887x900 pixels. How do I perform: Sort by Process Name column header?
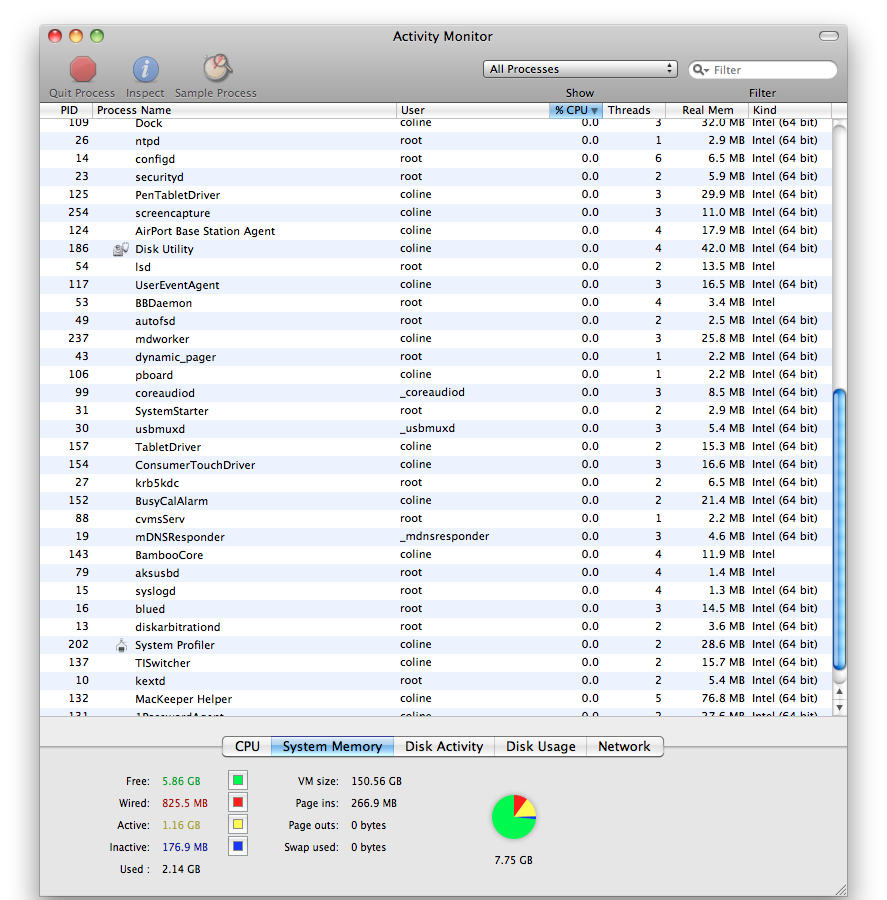(244, 110)
